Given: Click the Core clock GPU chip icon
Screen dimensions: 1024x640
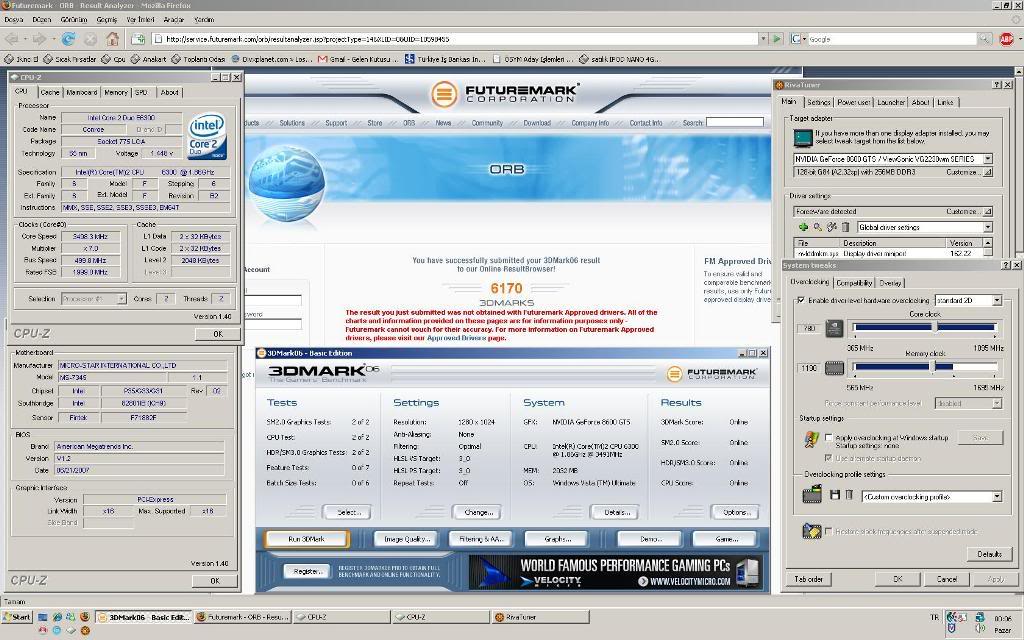Looking at the screenshot, I should (834, 328).
